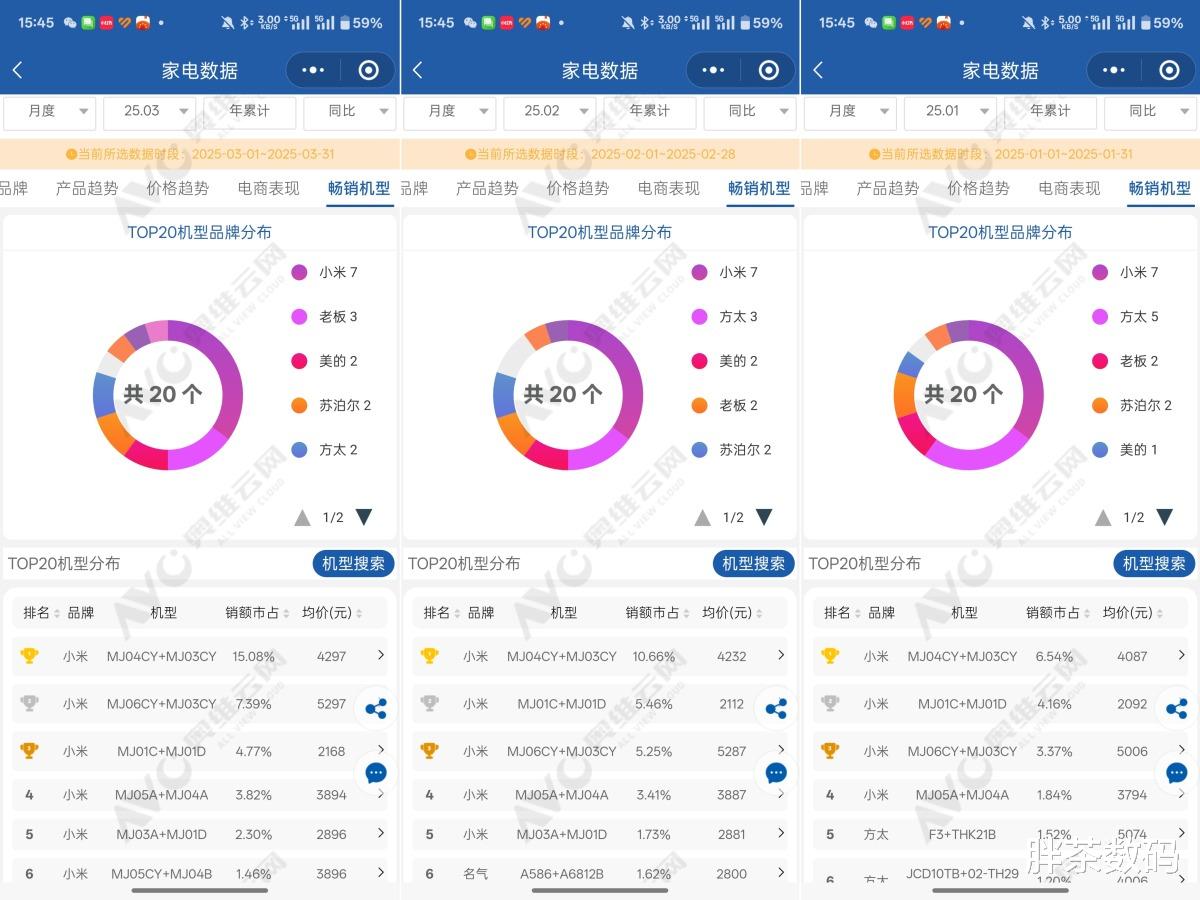Switch to 电商表现 tab in the 25.02 screen

(669, 188)
